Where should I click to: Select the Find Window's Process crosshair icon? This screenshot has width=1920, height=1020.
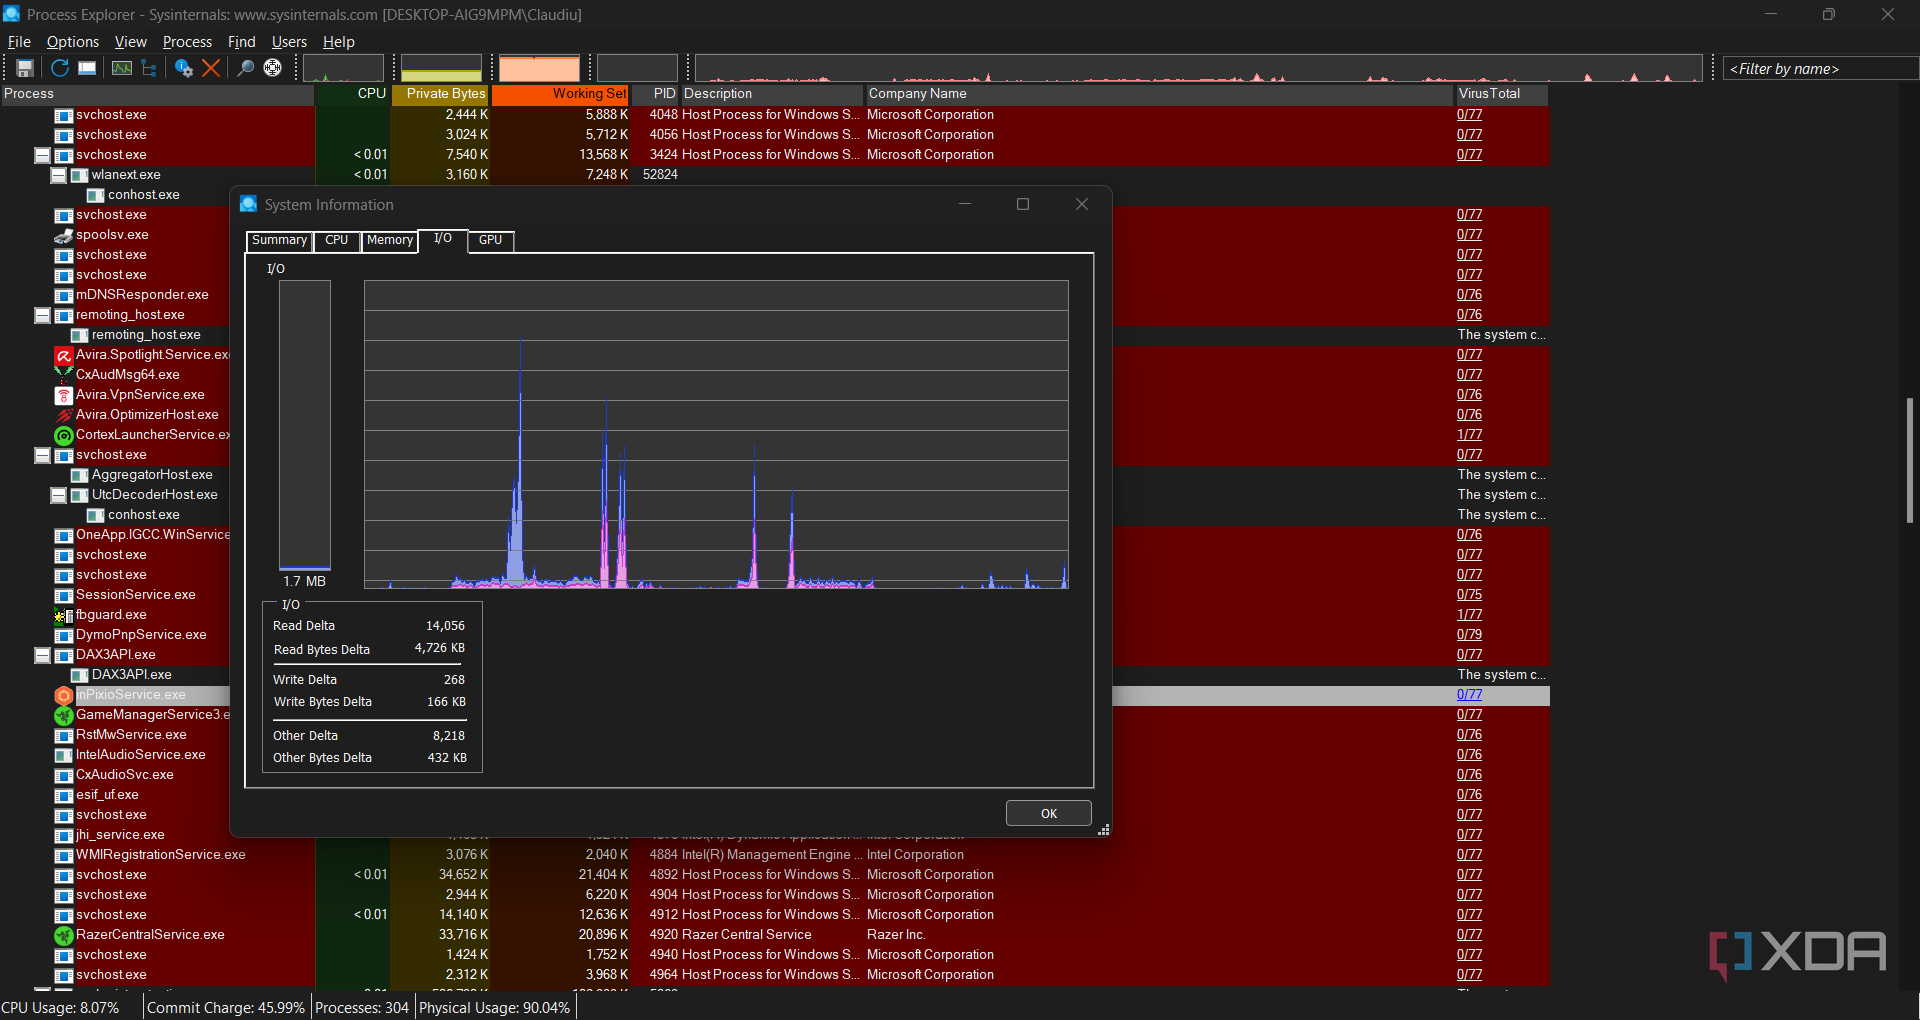(272, 68)
